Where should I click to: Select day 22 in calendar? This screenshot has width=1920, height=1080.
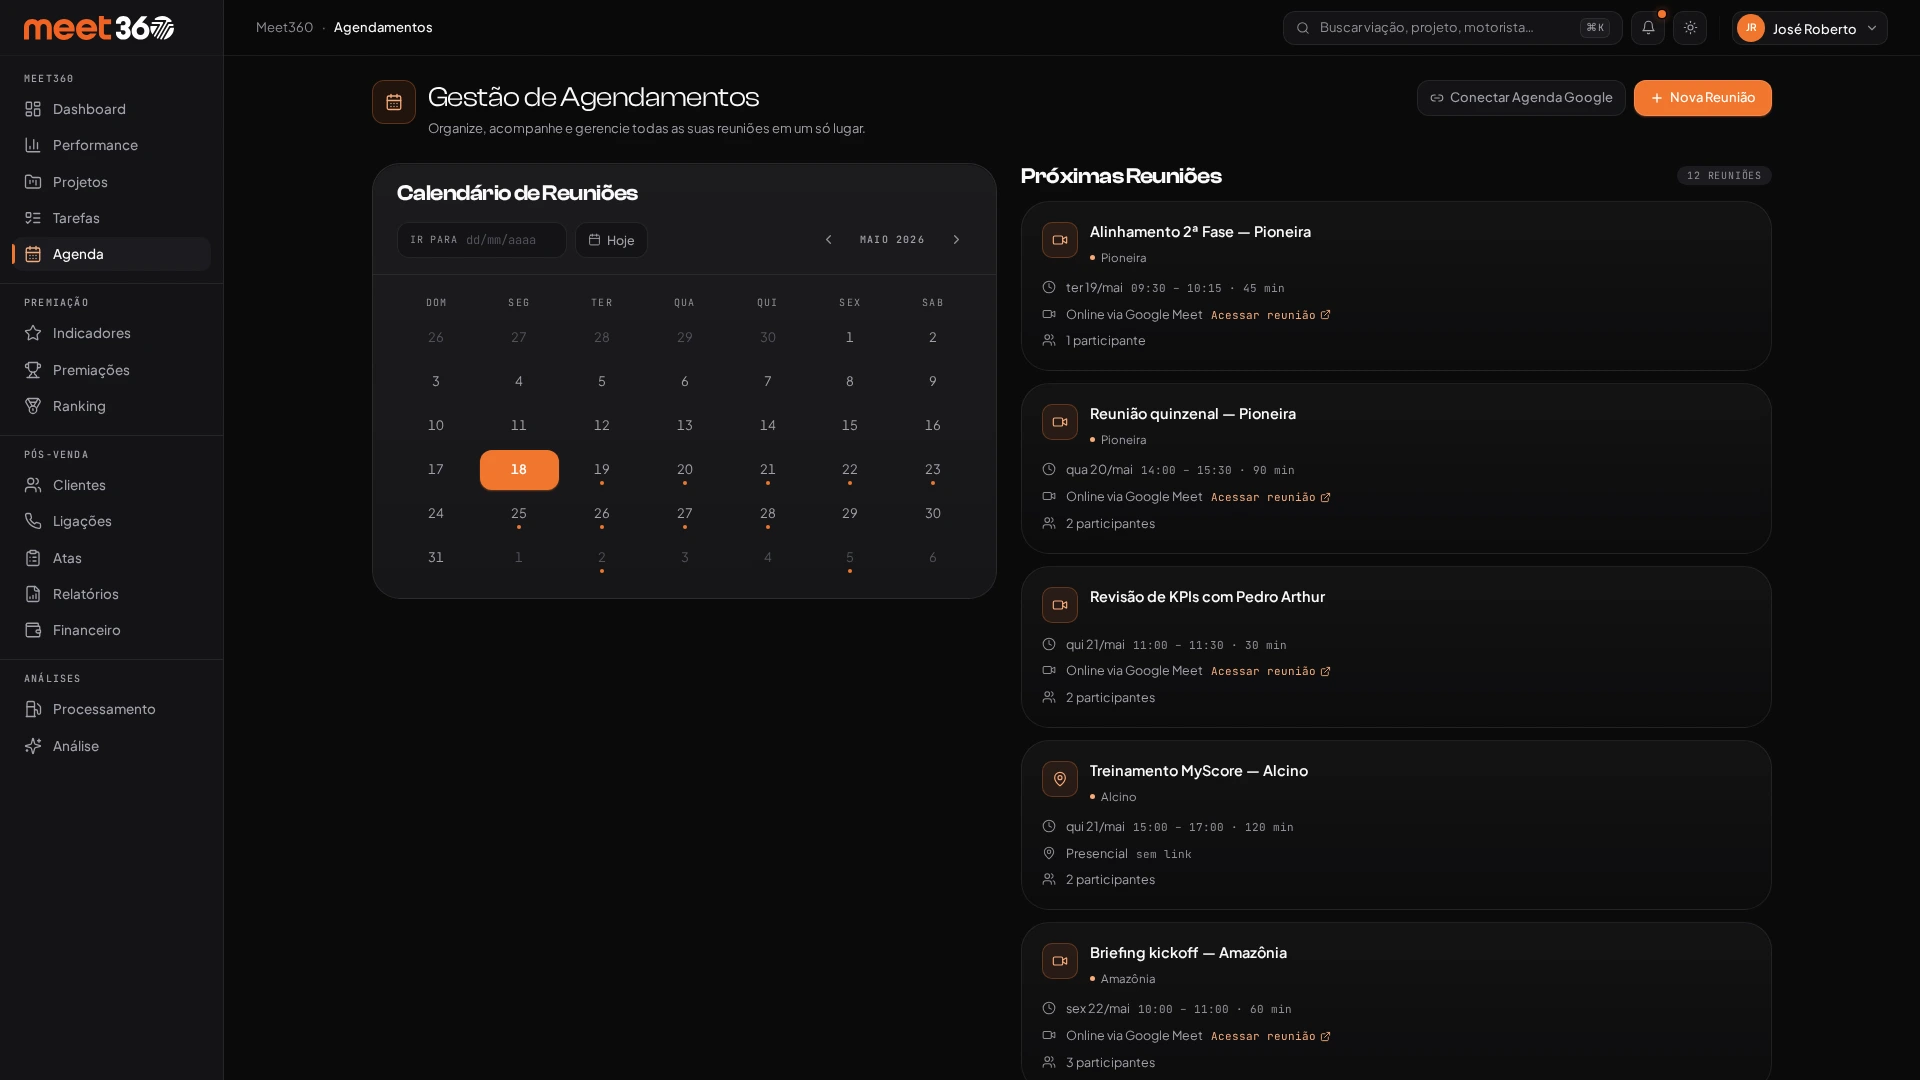pyautogui.click(x=850, y=470)
